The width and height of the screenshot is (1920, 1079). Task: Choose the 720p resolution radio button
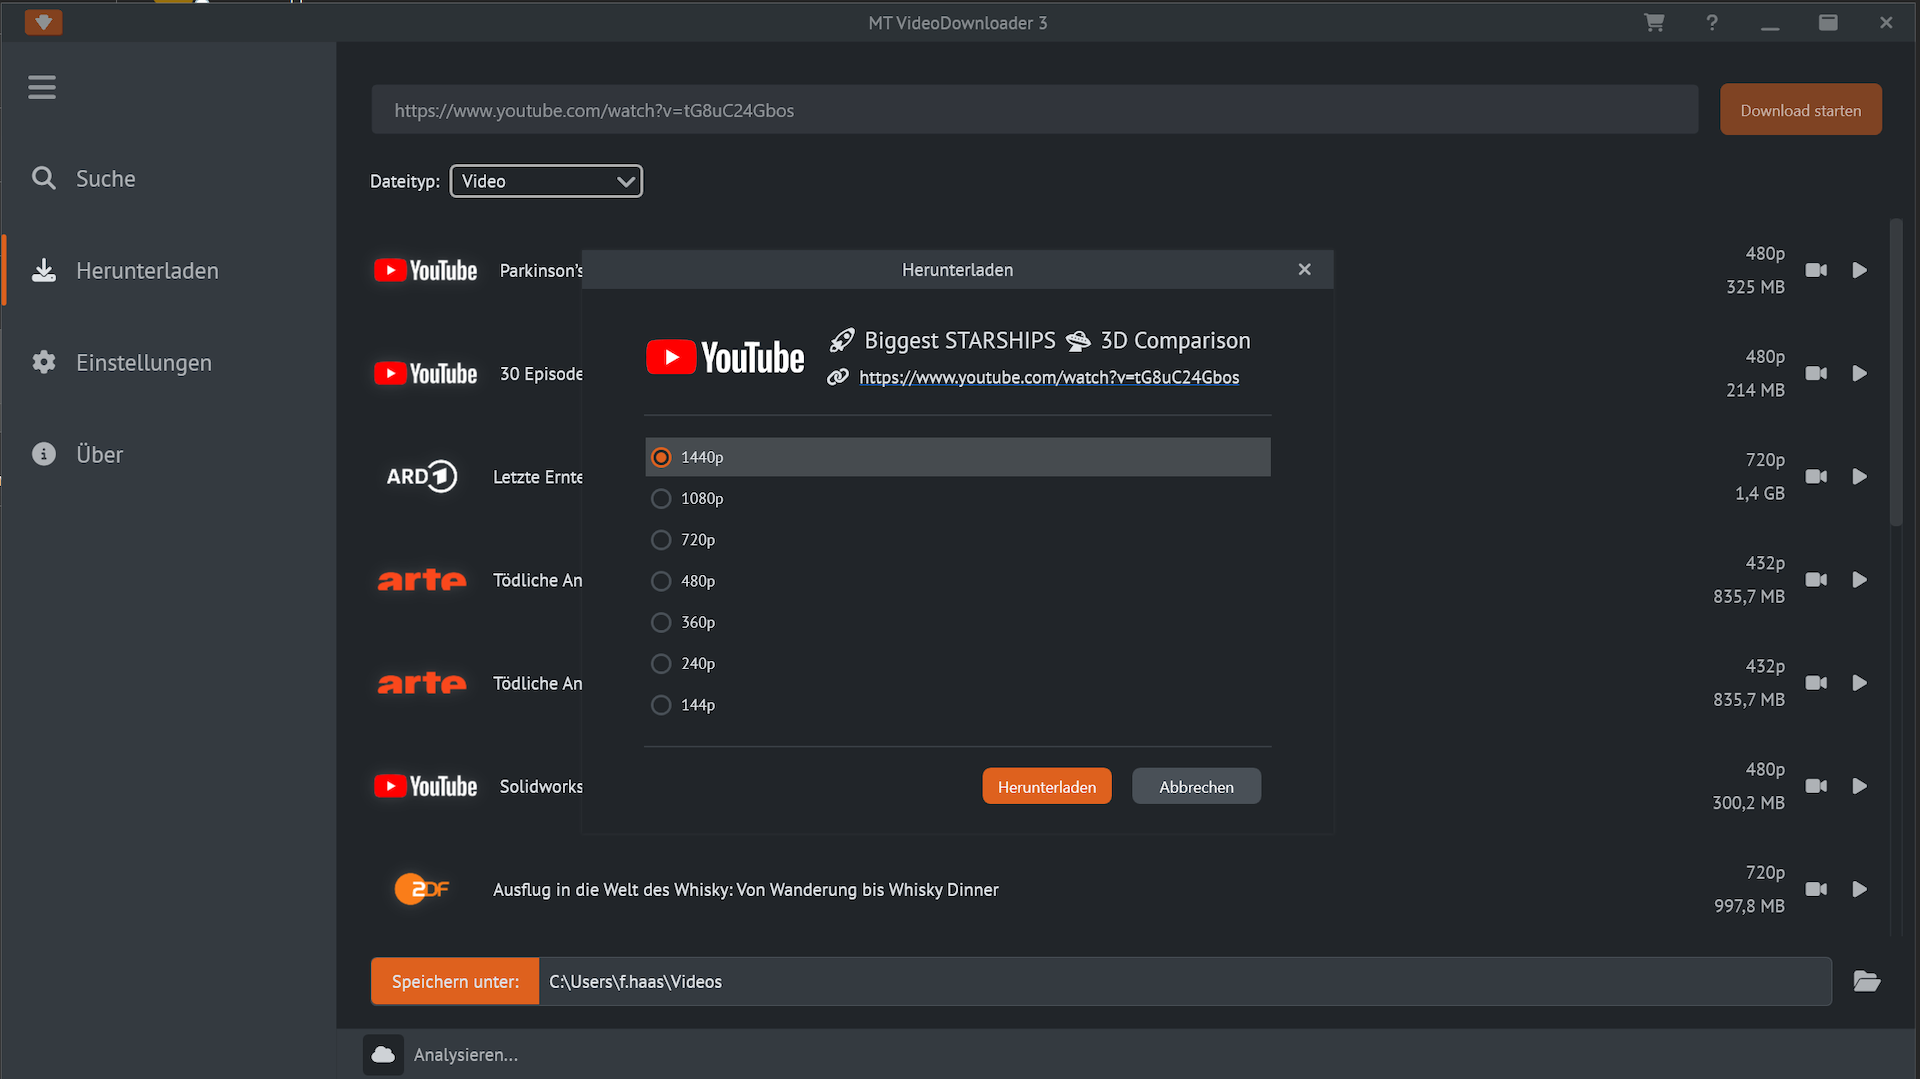coord(661,540)
